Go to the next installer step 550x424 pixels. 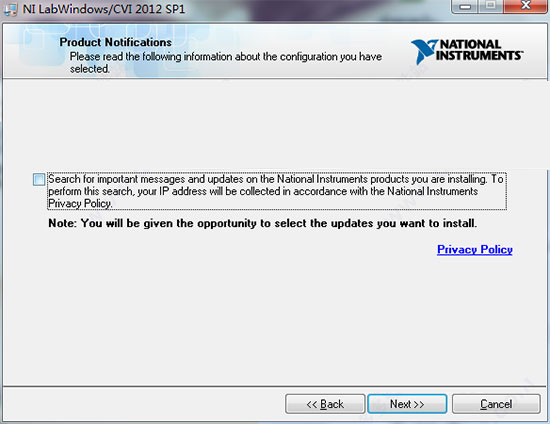407,404
